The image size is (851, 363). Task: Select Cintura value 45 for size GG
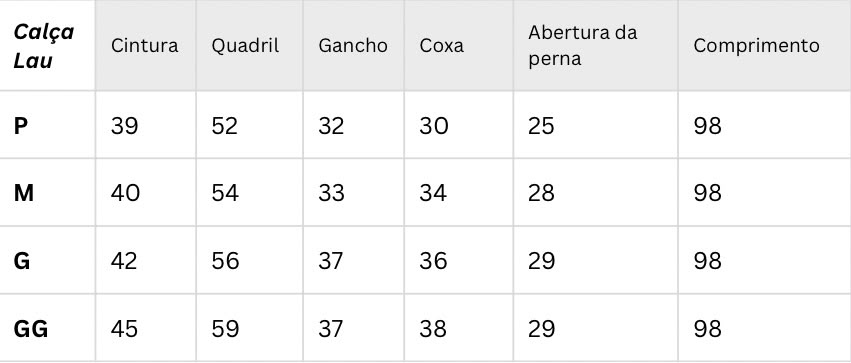pos(124,329)
